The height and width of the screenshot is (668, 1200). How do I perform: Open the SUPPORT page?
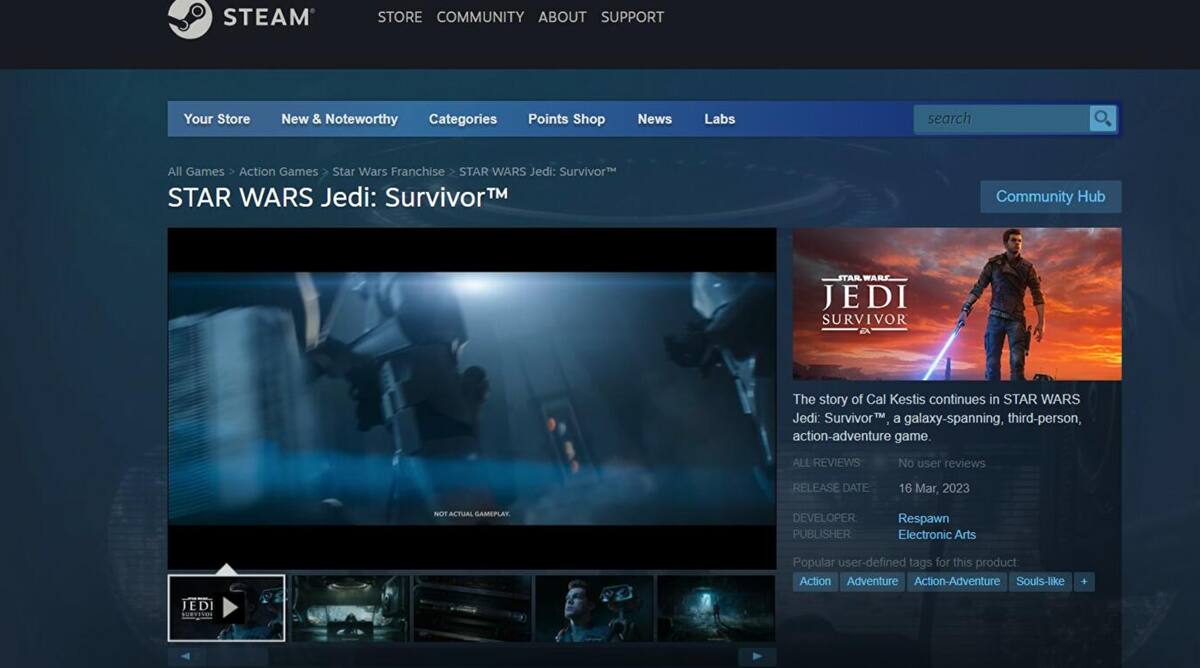point(632,17)
